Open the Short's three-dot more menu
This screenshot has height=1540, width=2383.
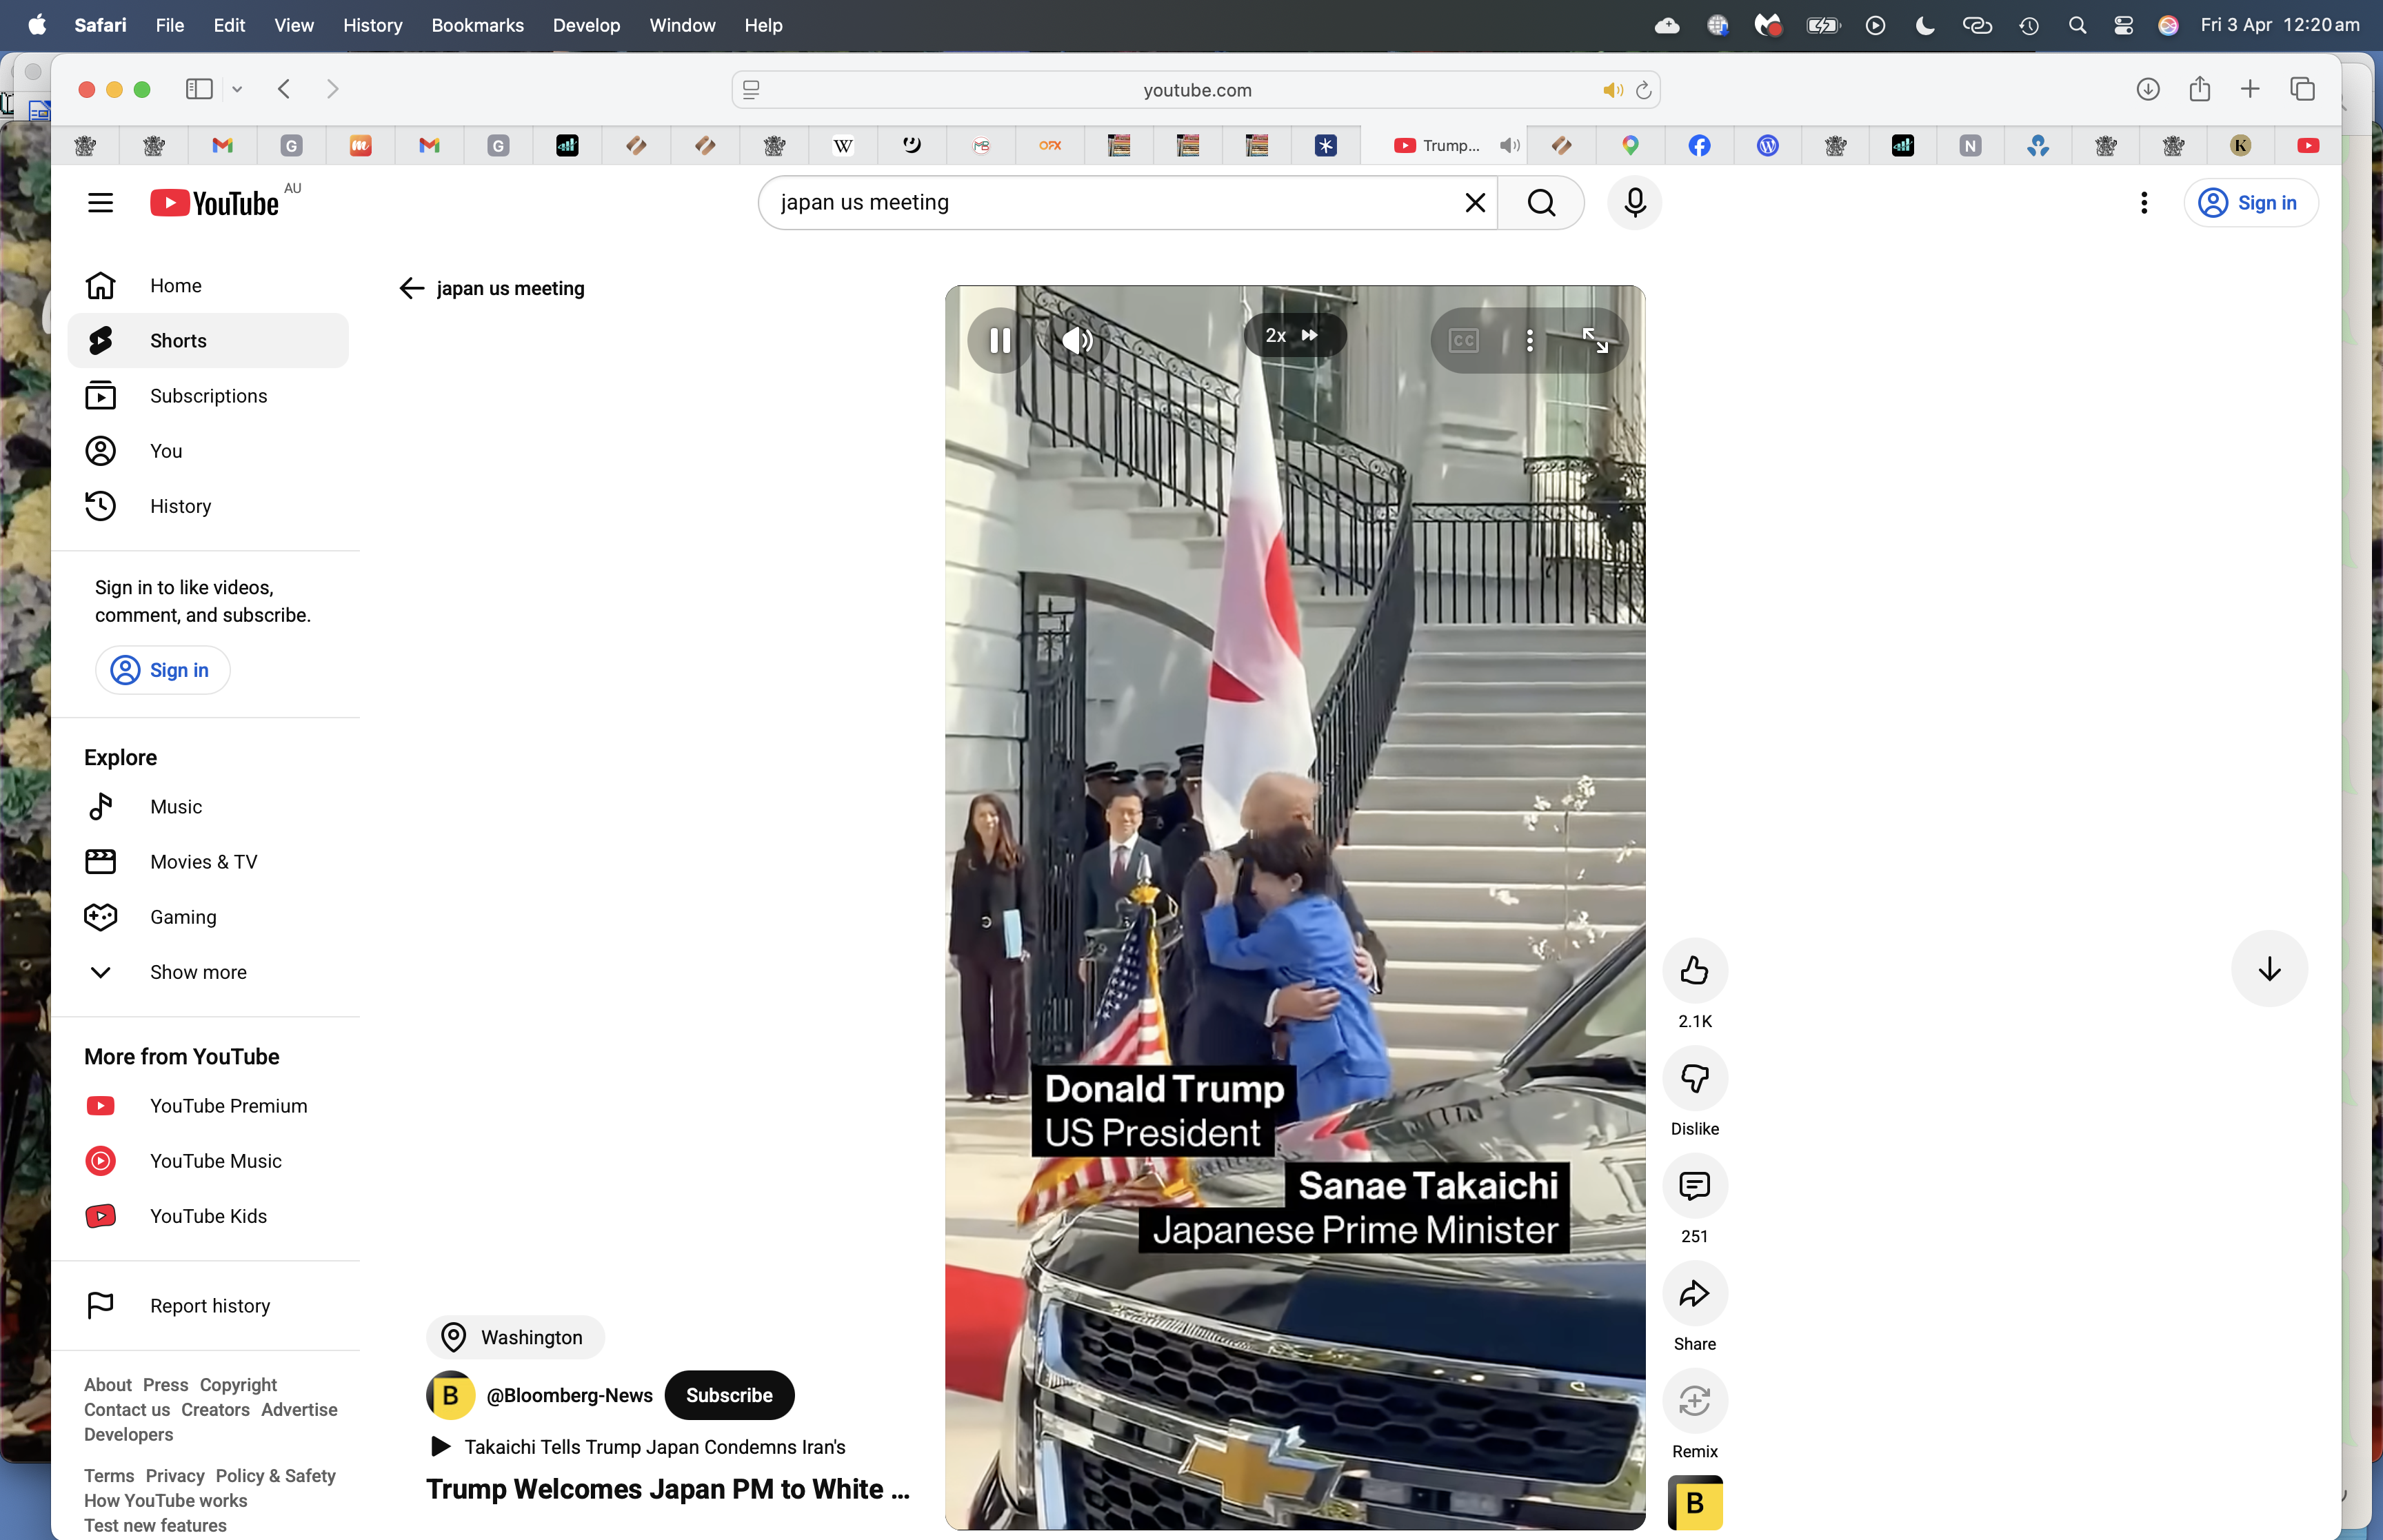tap(1529, 341)
